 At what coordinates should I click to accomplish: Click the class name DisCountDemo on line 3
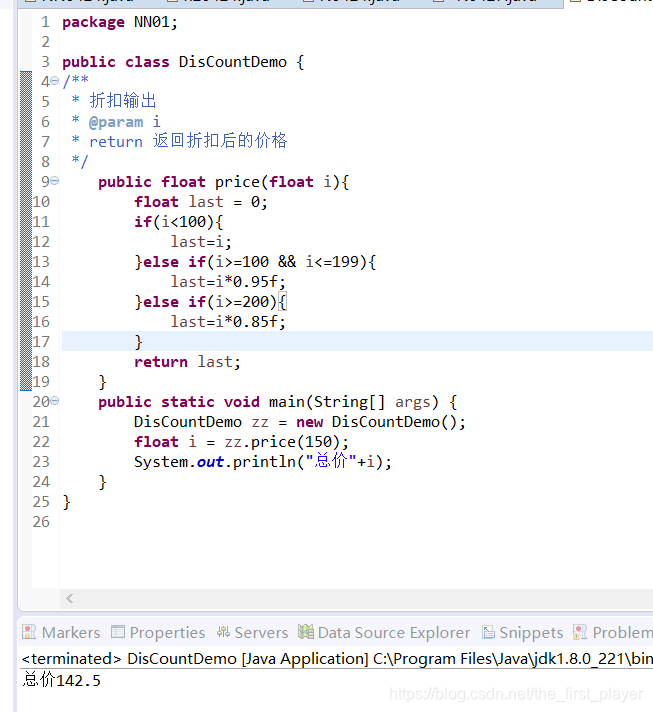[x=233, y=62]
